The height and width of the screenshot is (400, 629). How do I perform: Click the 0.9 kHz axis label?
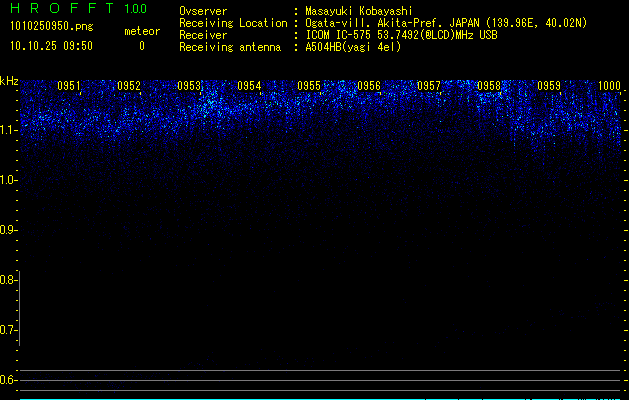tap(7, 230)
